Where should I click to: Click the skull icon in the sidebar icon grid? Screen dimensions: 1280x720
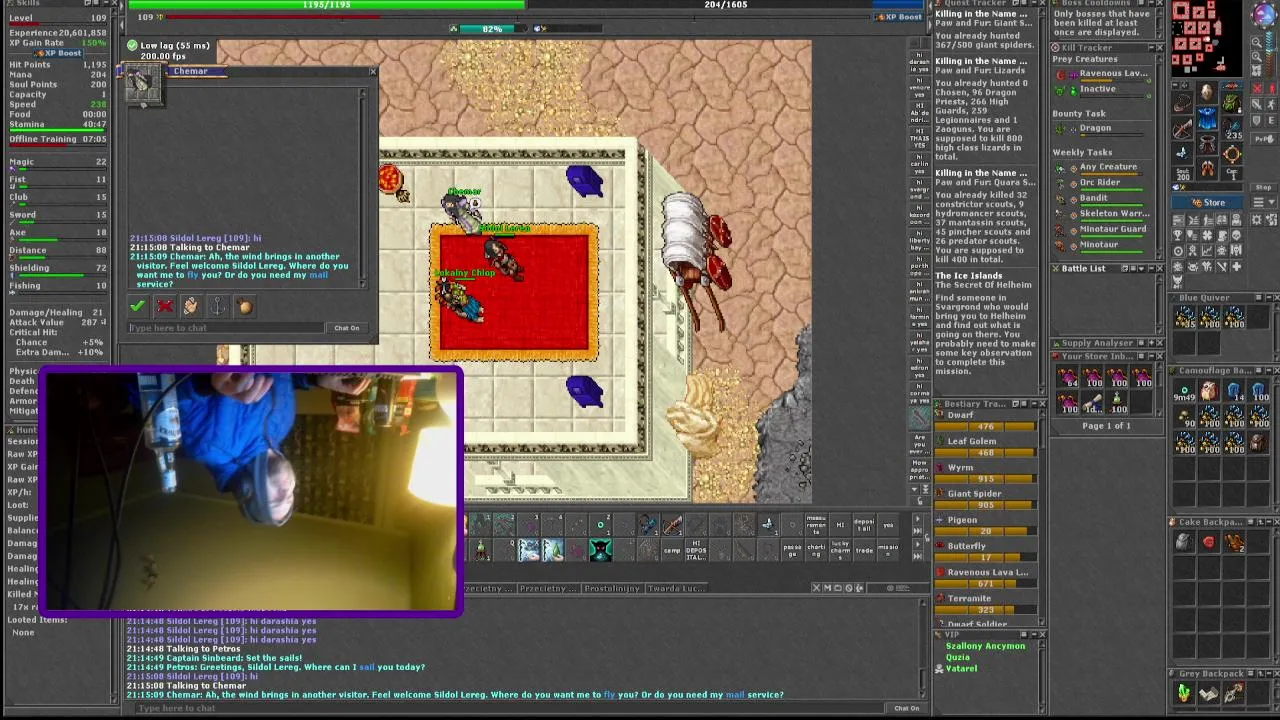[1236, 235]
